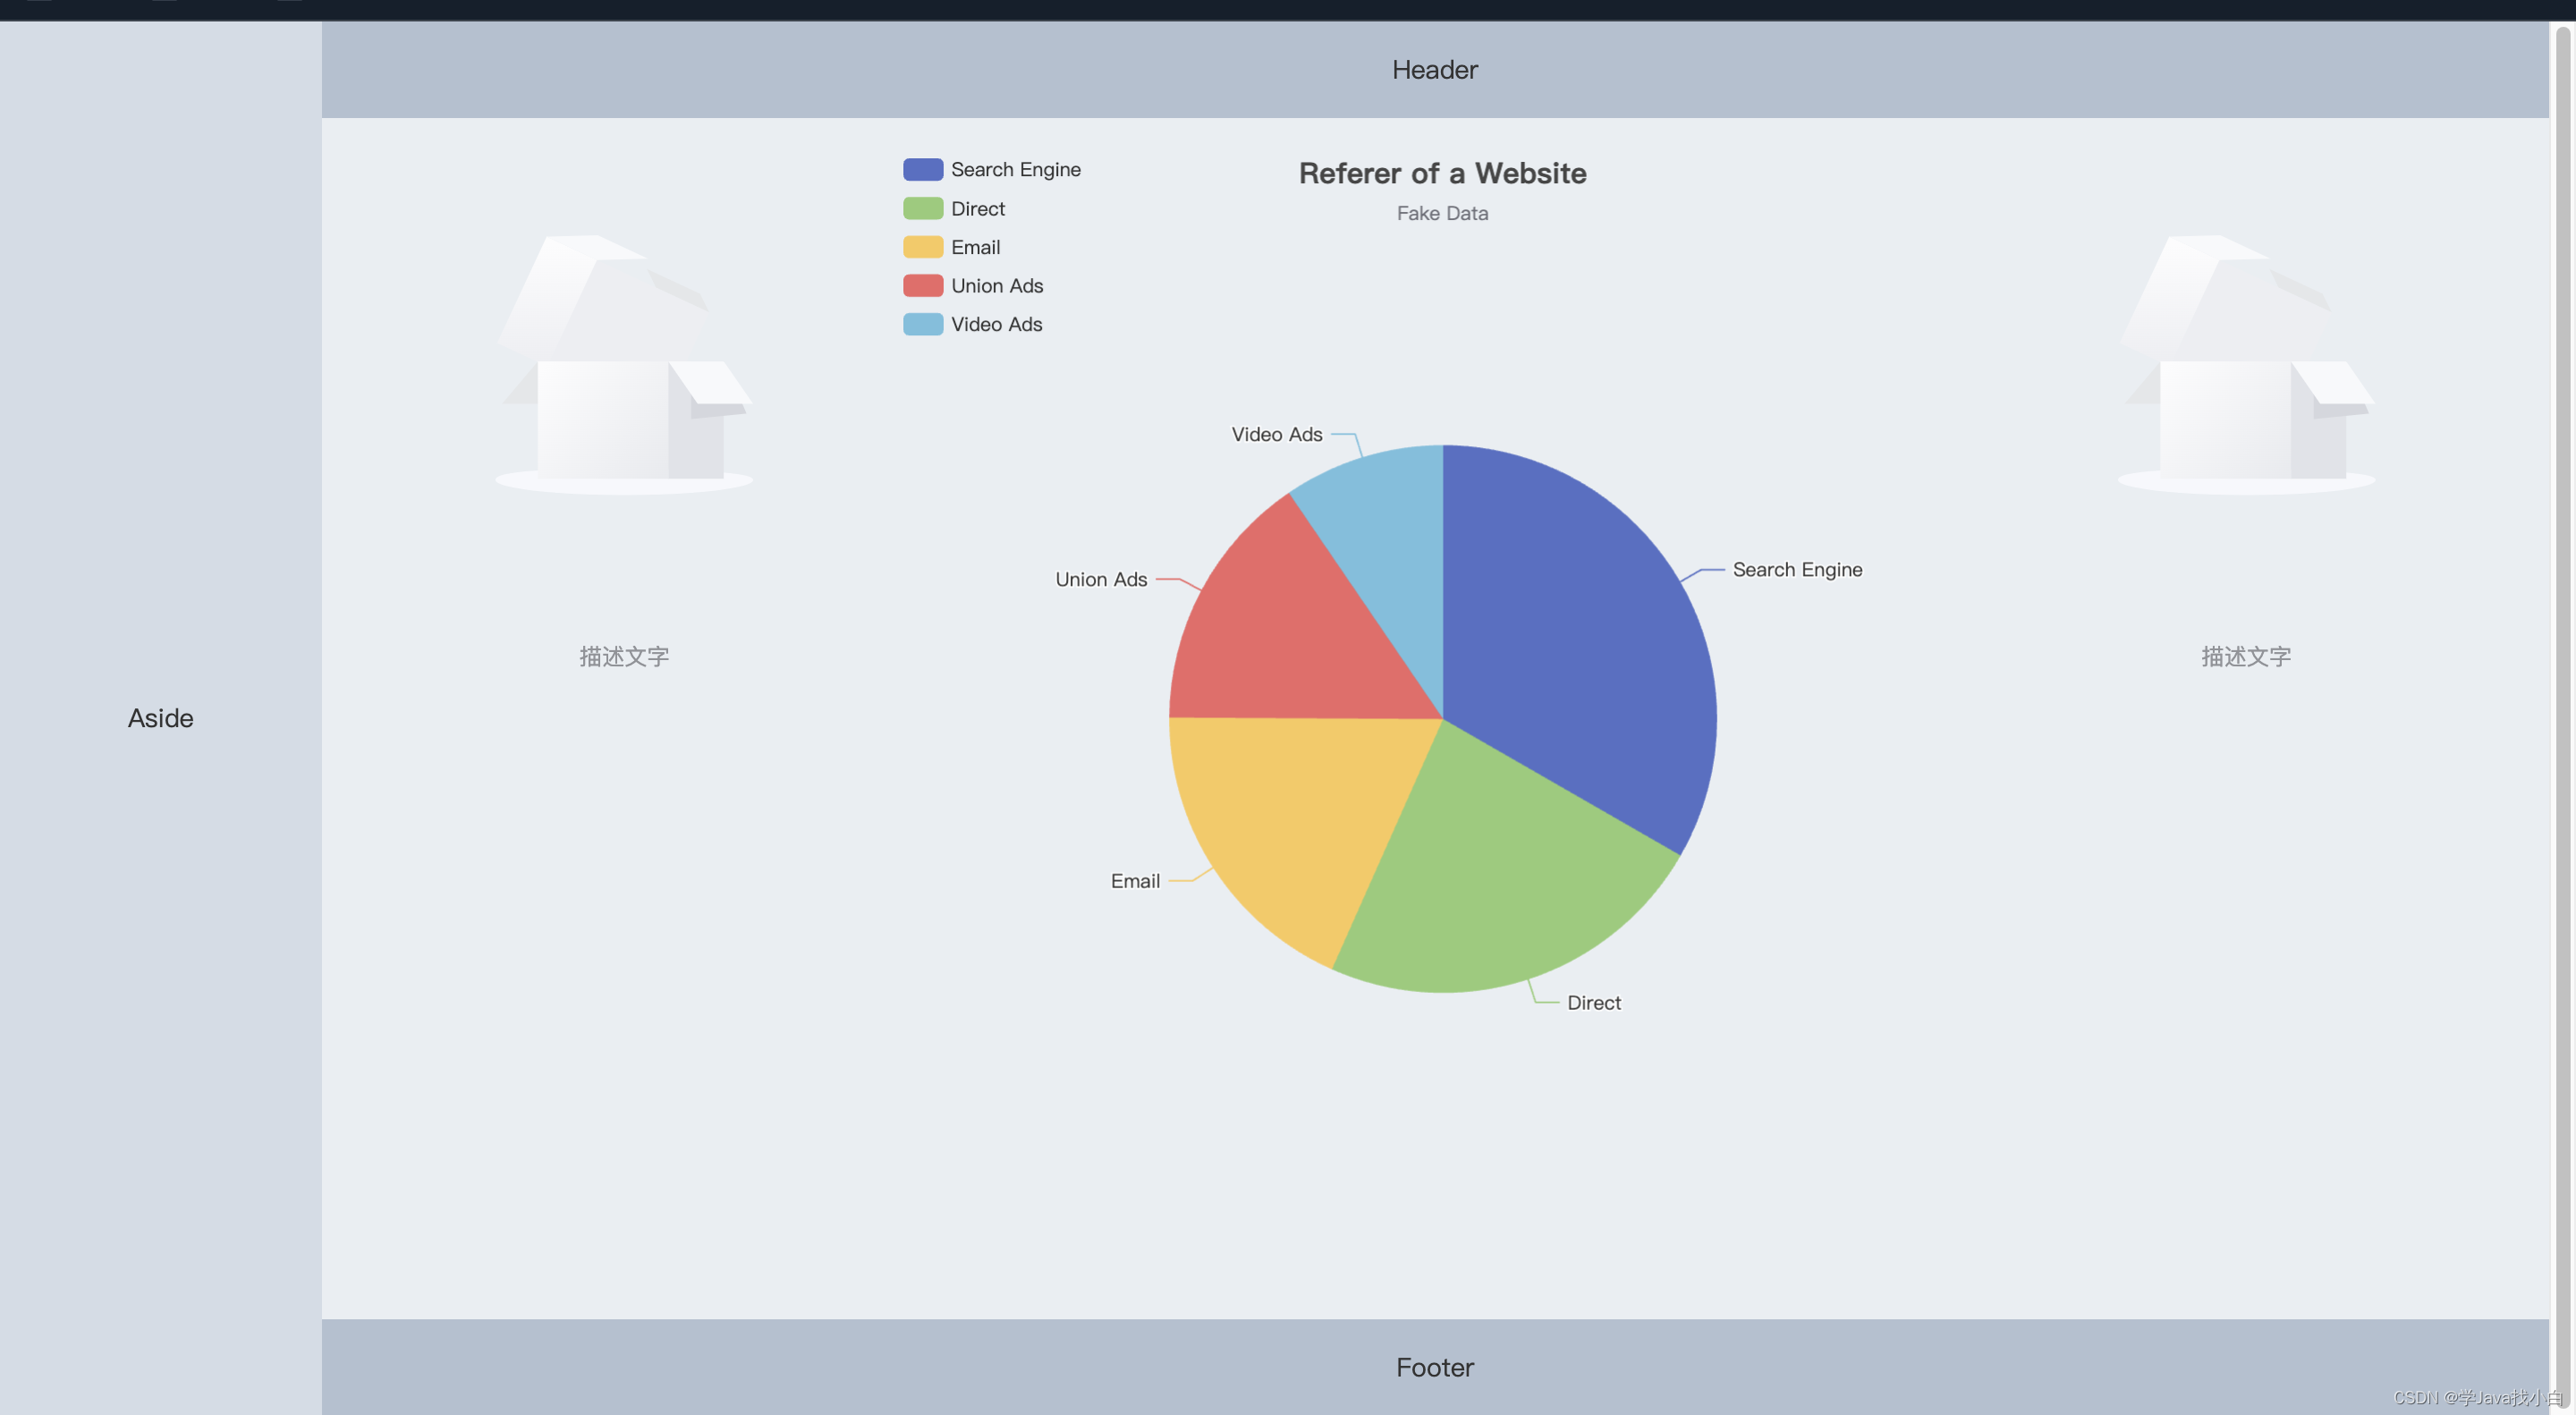Click the left empty-state box image

tap(624, 365)
